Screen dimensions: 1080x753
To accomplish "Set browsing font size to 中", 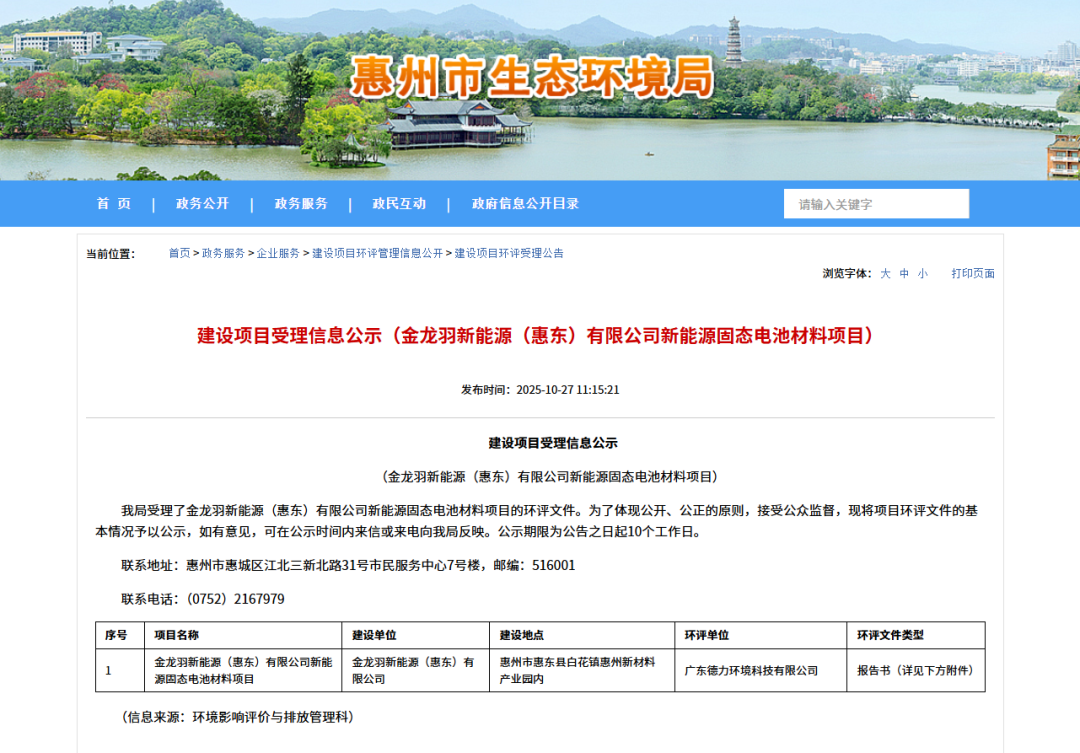I will [904, 274].
